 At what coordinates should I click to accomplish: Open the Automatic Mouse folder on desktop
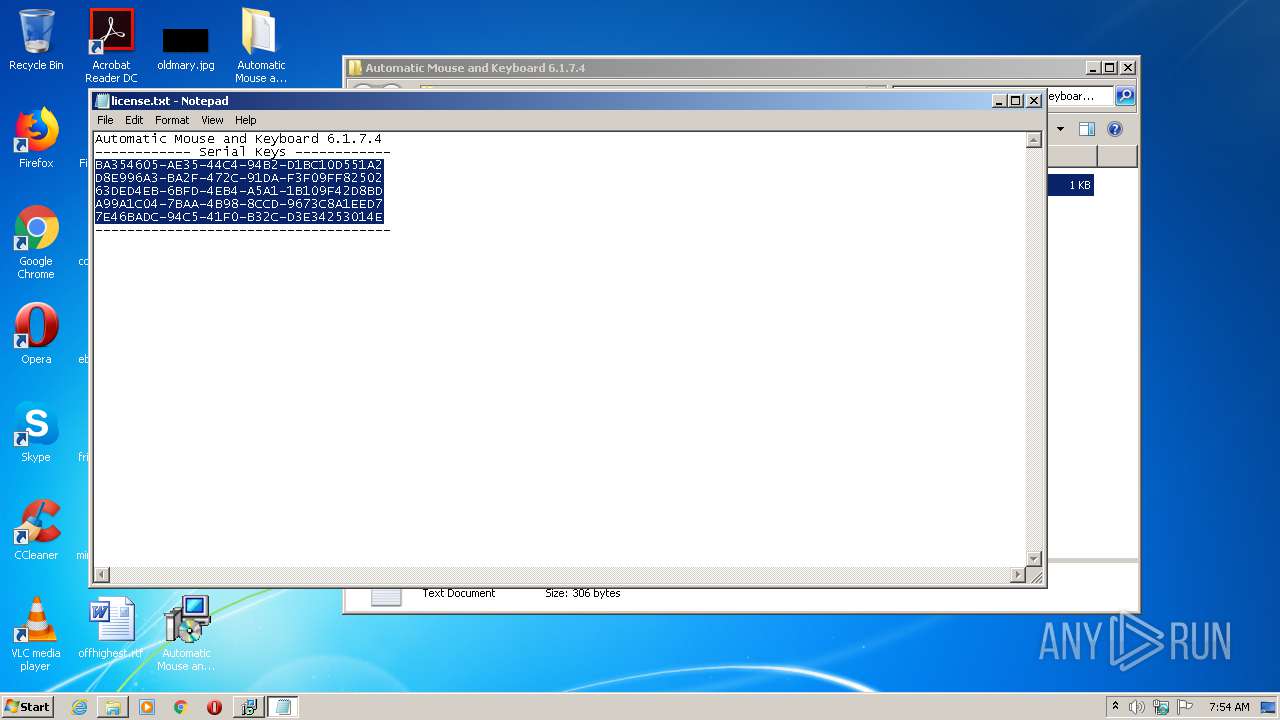(261, 46)
